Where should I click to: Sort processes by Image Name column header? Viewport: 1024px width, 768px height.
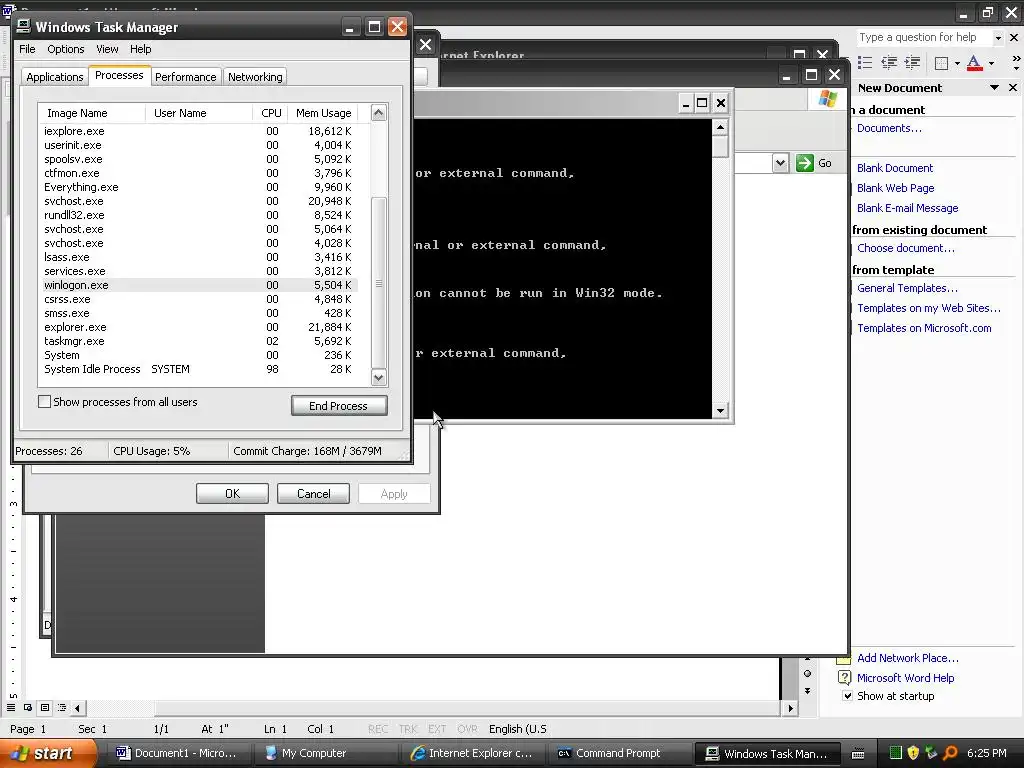[x=91, y=113]
